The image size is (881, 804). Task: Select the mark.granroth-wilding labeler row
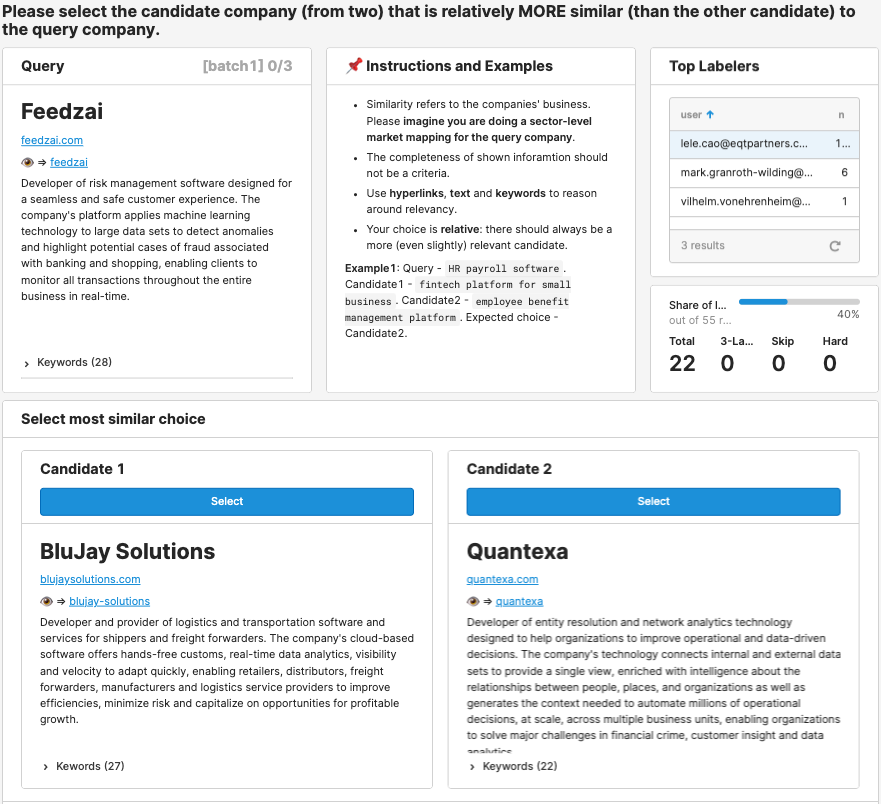746,173
